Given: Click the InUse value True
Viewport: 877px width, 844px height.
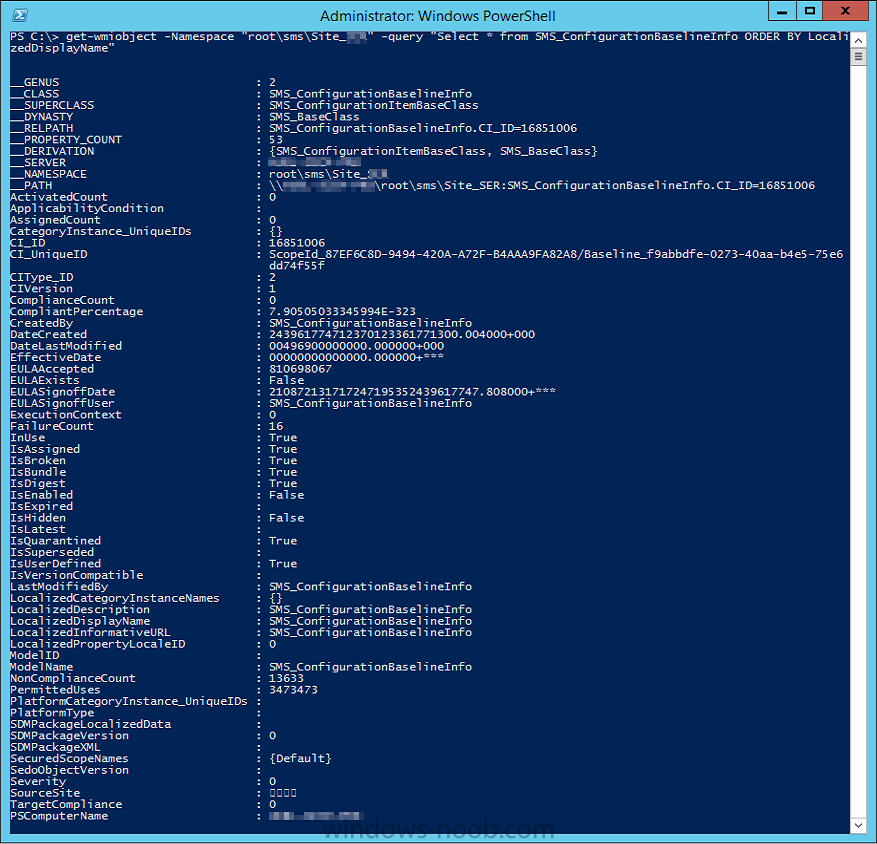Looking at the screenshot, I should point(283,438).
